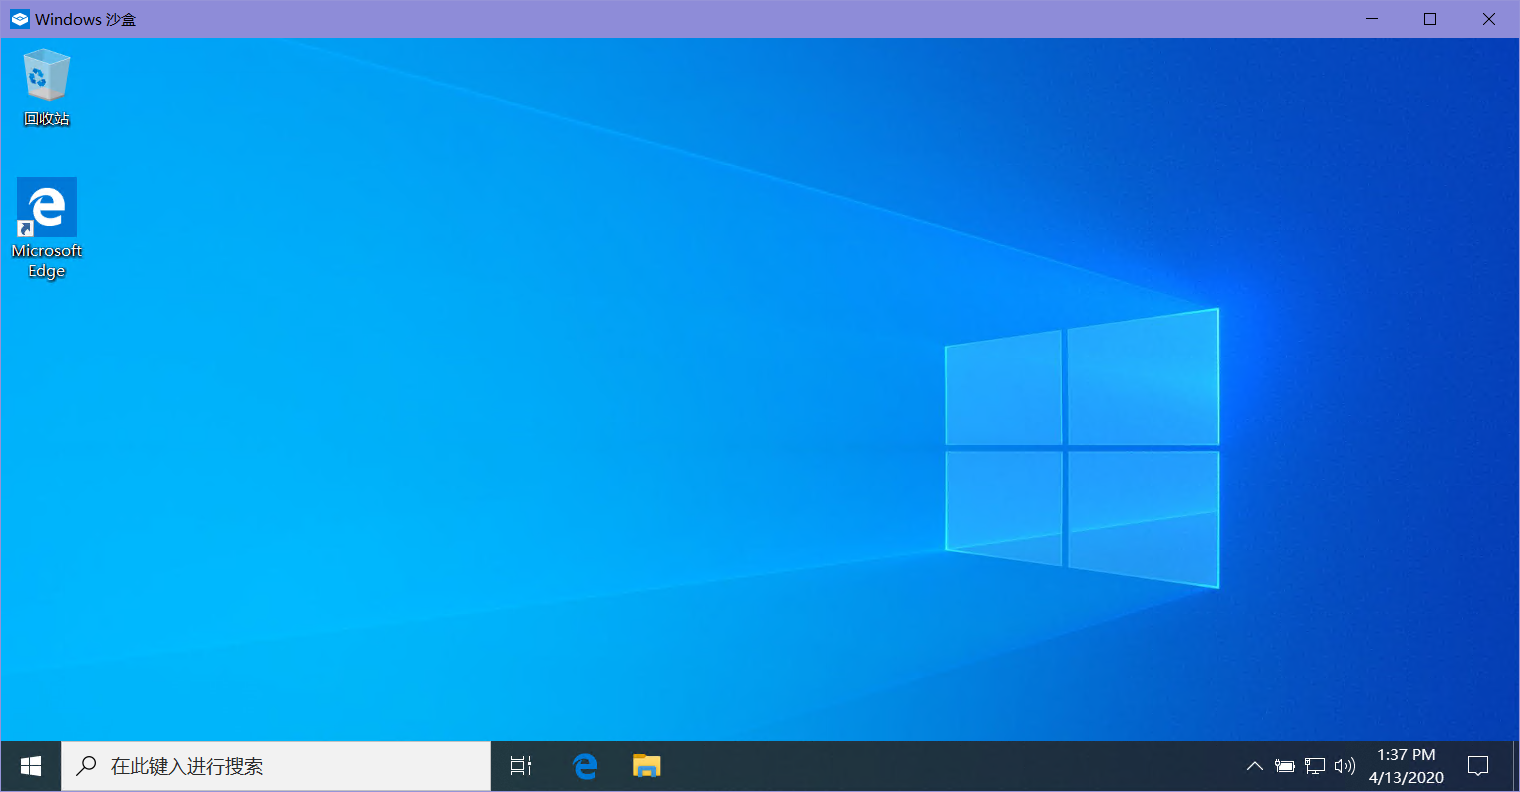Open the network tray icon
The height and width of the screenshot is (792, 1520).
click(x=1315, y=767)
